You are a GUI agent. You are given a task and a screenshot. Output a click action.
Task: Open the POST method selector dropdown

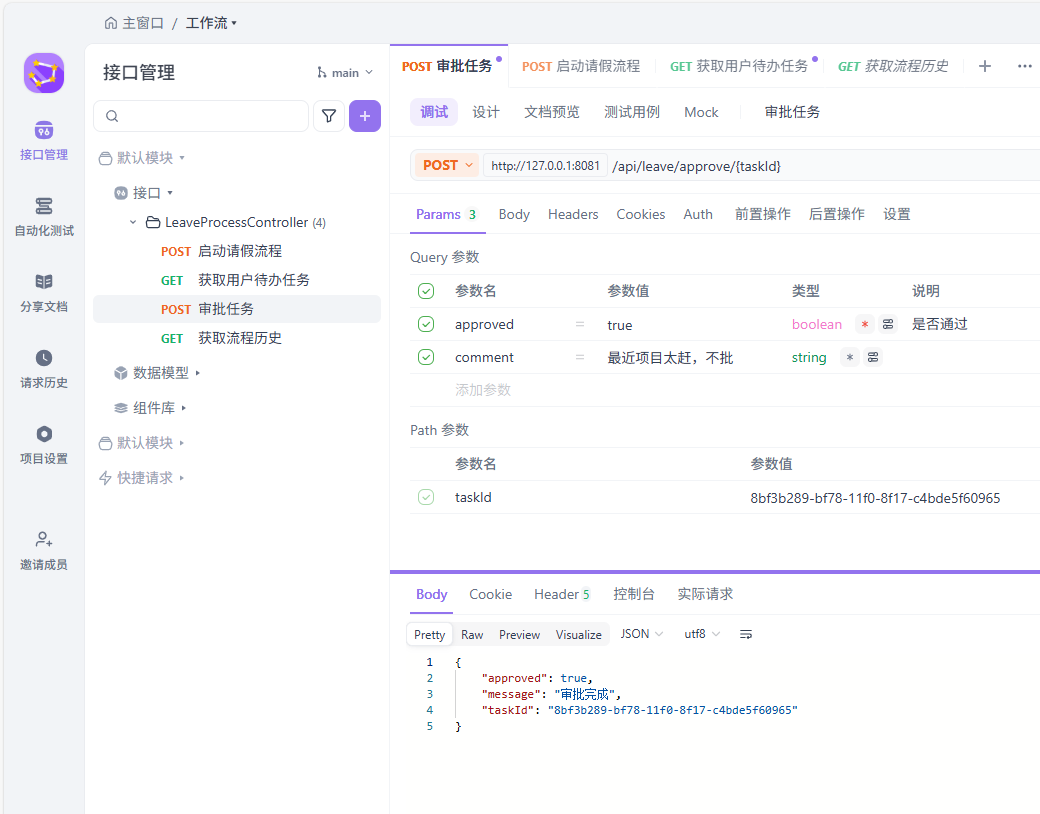point(446,165)
